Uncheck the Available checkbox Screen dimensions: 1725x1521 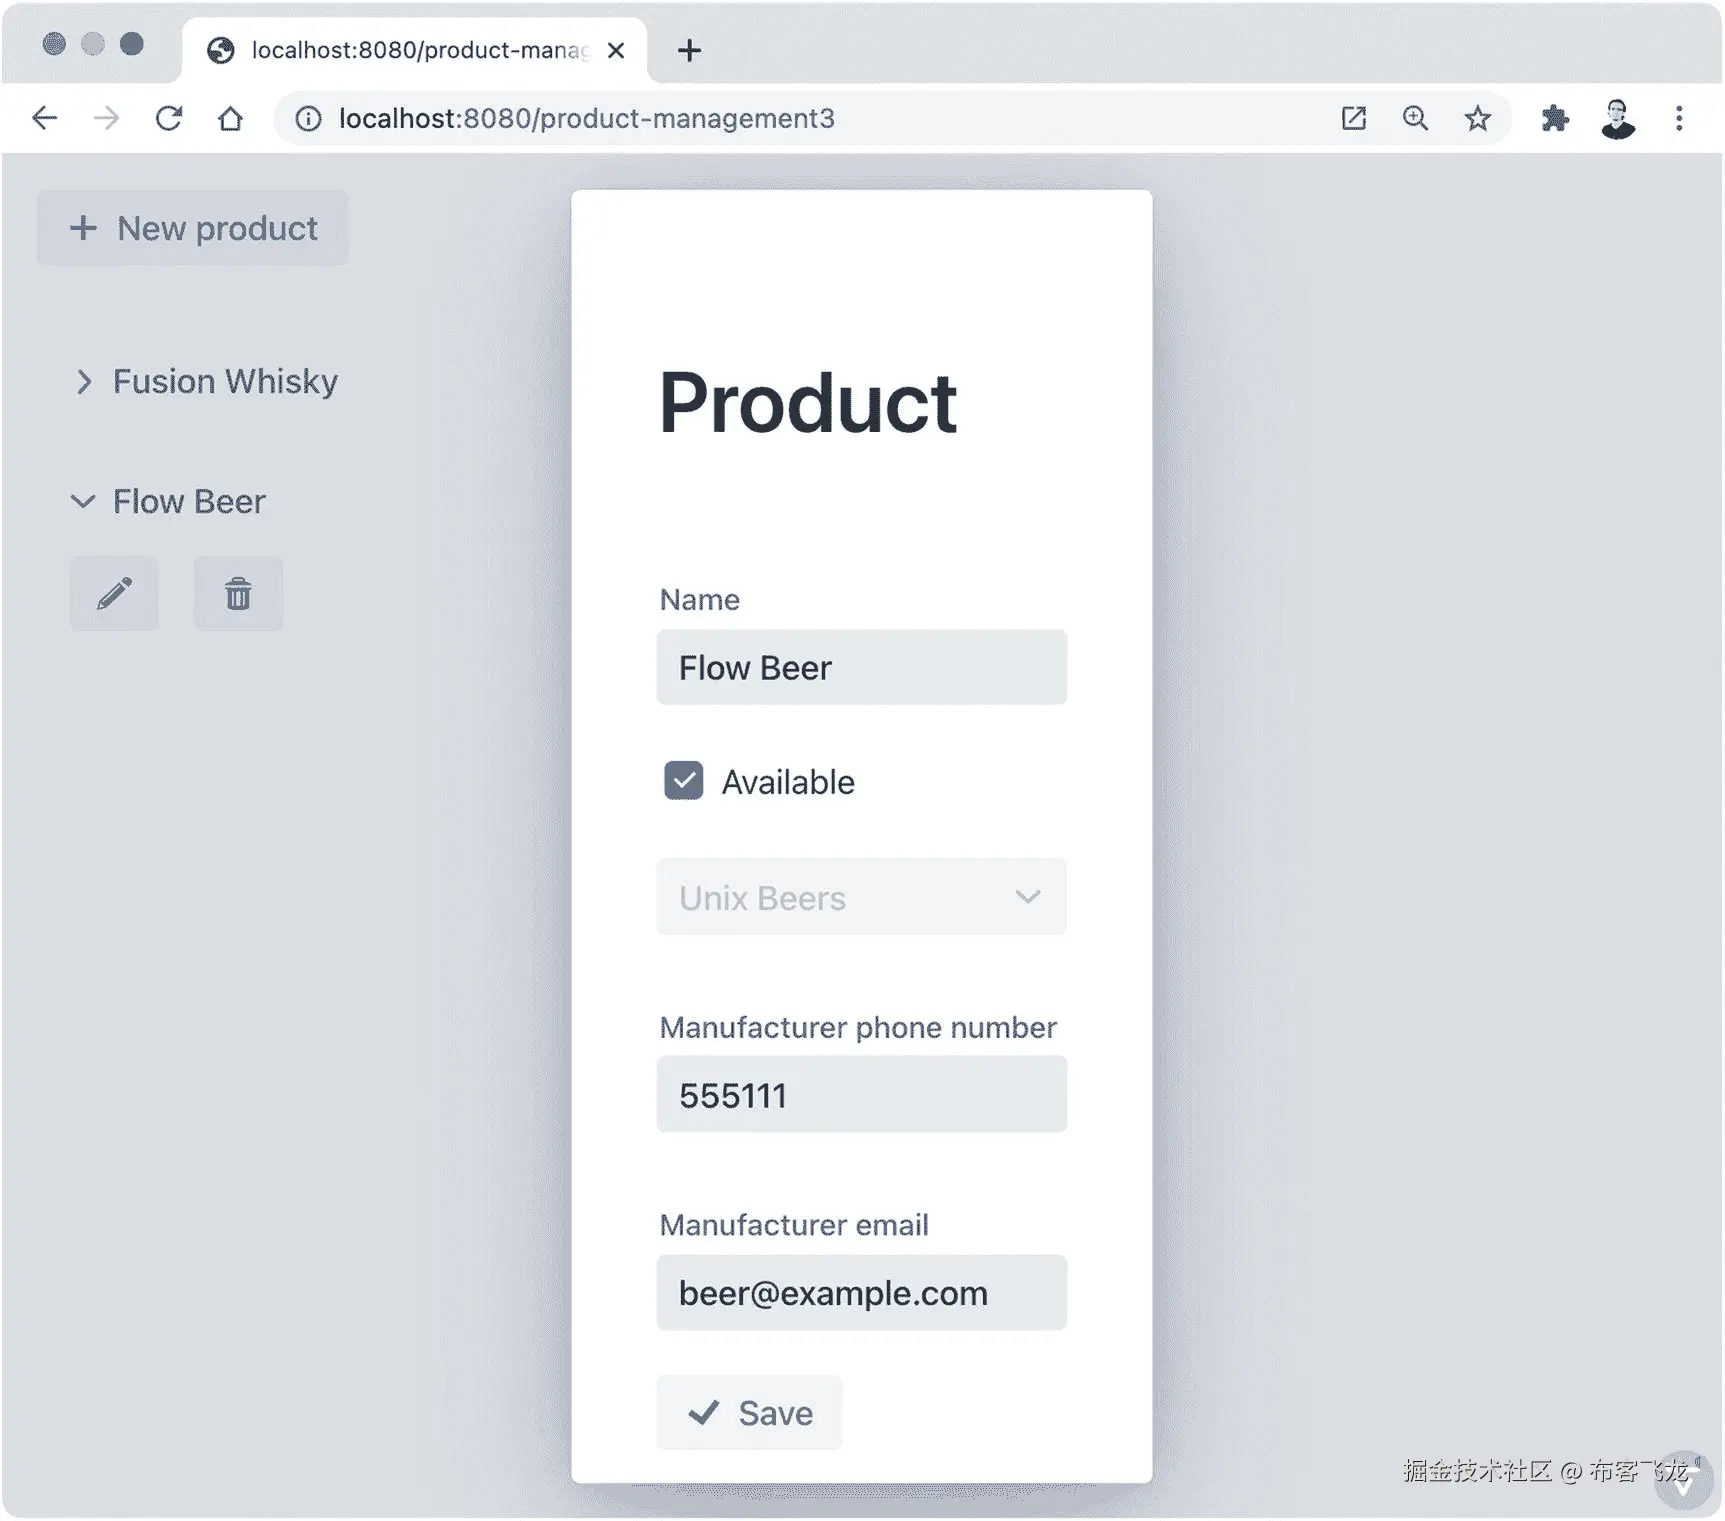pyautogui.click(x=684, y=781)
